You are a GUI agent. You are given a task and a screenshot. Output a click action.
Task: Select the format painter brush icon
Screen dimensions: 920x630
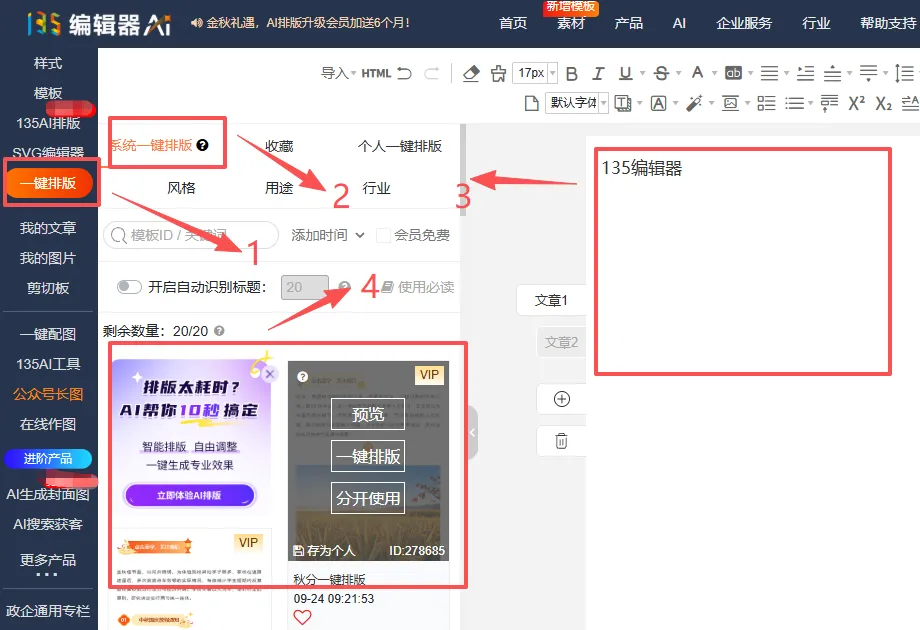pos(498,73)
